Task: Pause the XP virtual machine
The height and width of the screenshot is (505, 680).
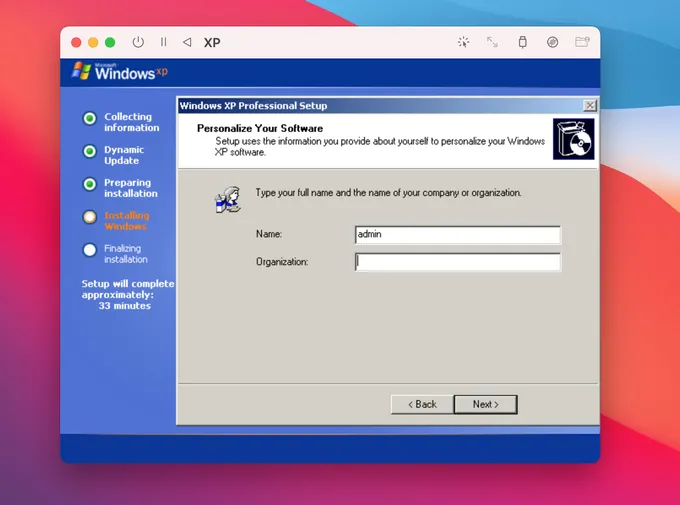Action: tap(163, 42)
